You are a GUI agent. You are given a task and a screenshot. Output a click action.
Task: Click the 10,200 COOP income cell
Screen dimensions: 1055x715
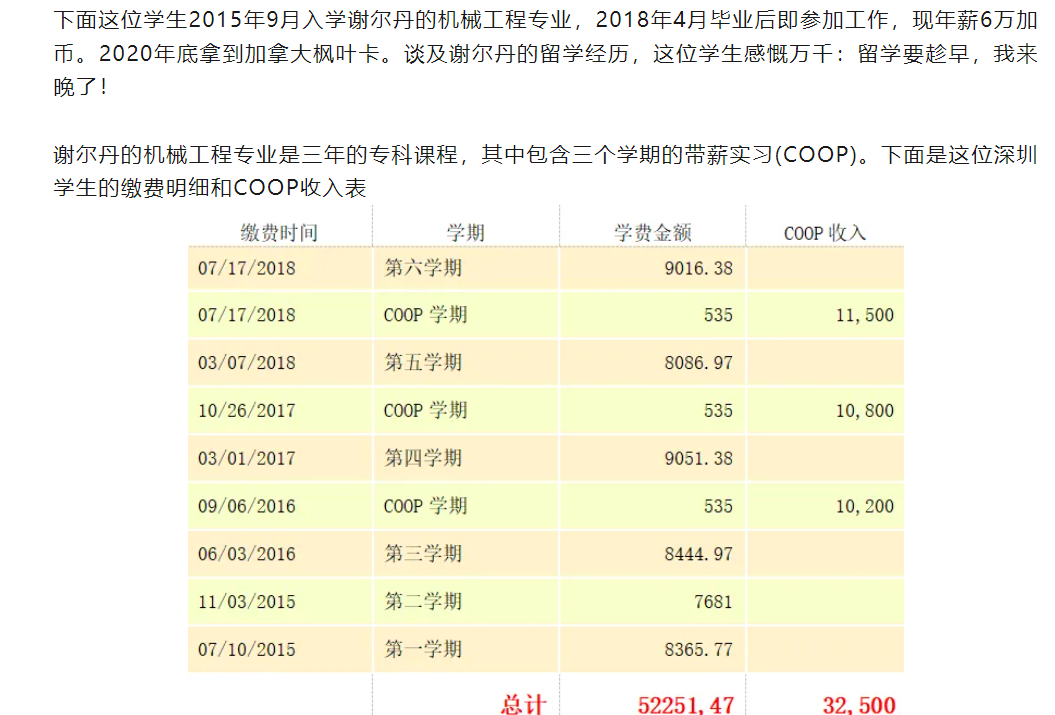[864, 507]
